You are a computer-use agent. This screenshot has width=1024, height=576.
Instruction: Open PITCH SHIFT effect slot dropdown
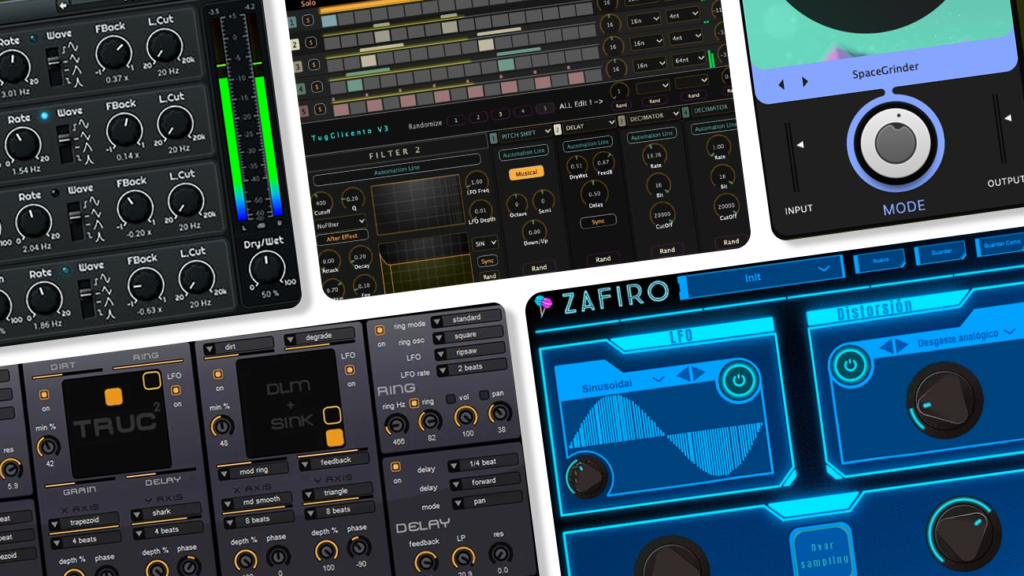[x=525, y=135]
